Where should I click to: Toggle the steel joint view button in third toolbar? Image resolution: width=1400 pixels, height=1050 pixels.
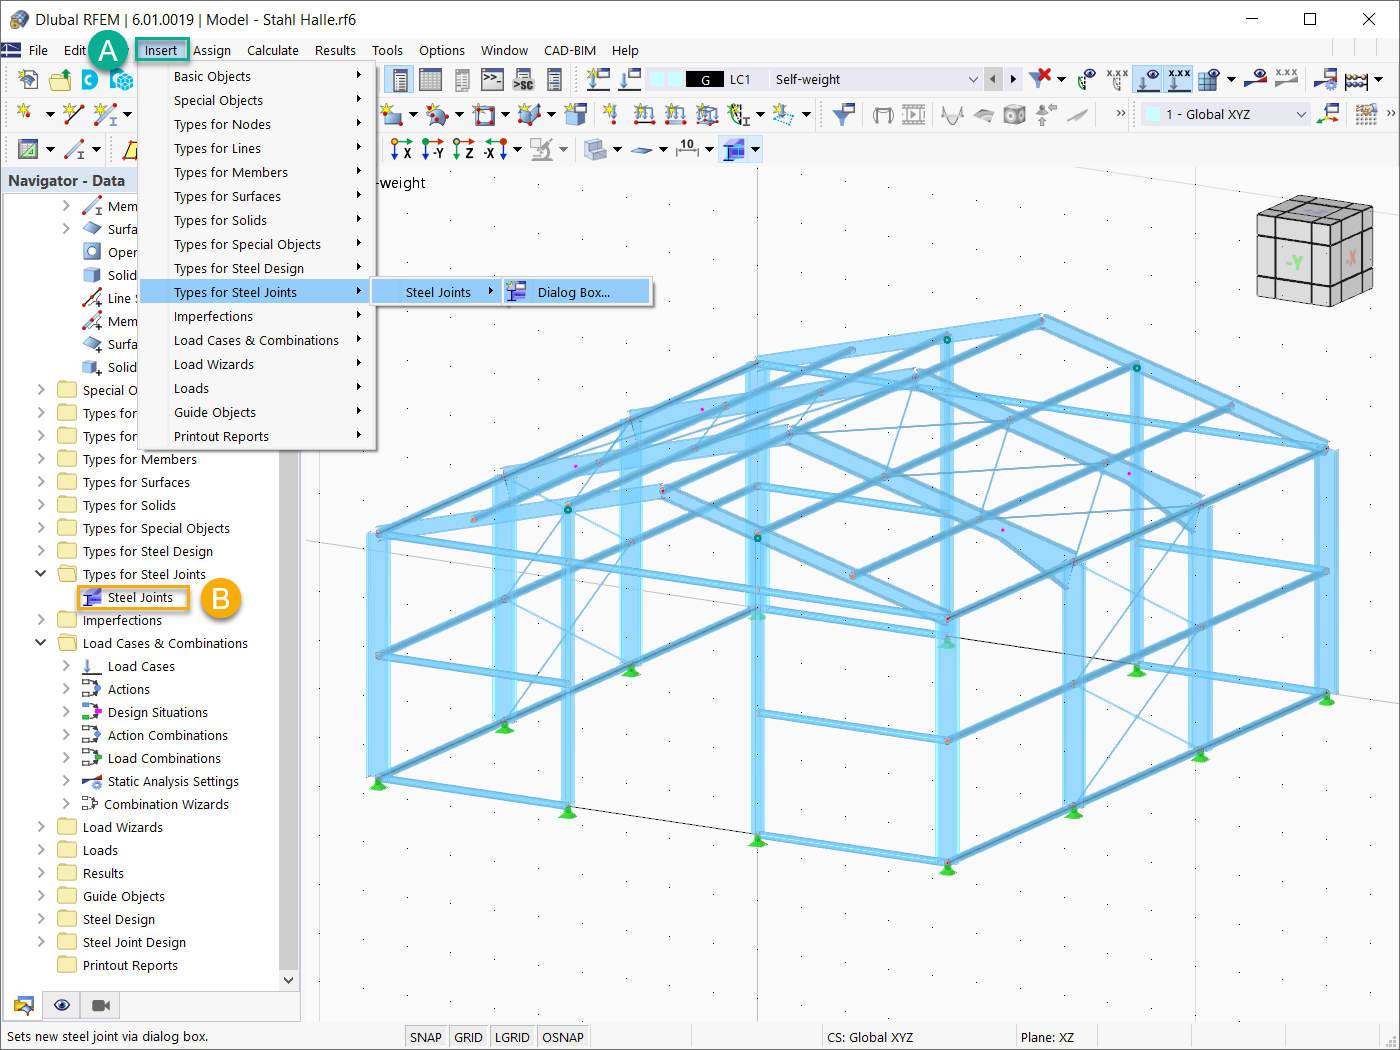click(x=734, y=149)
